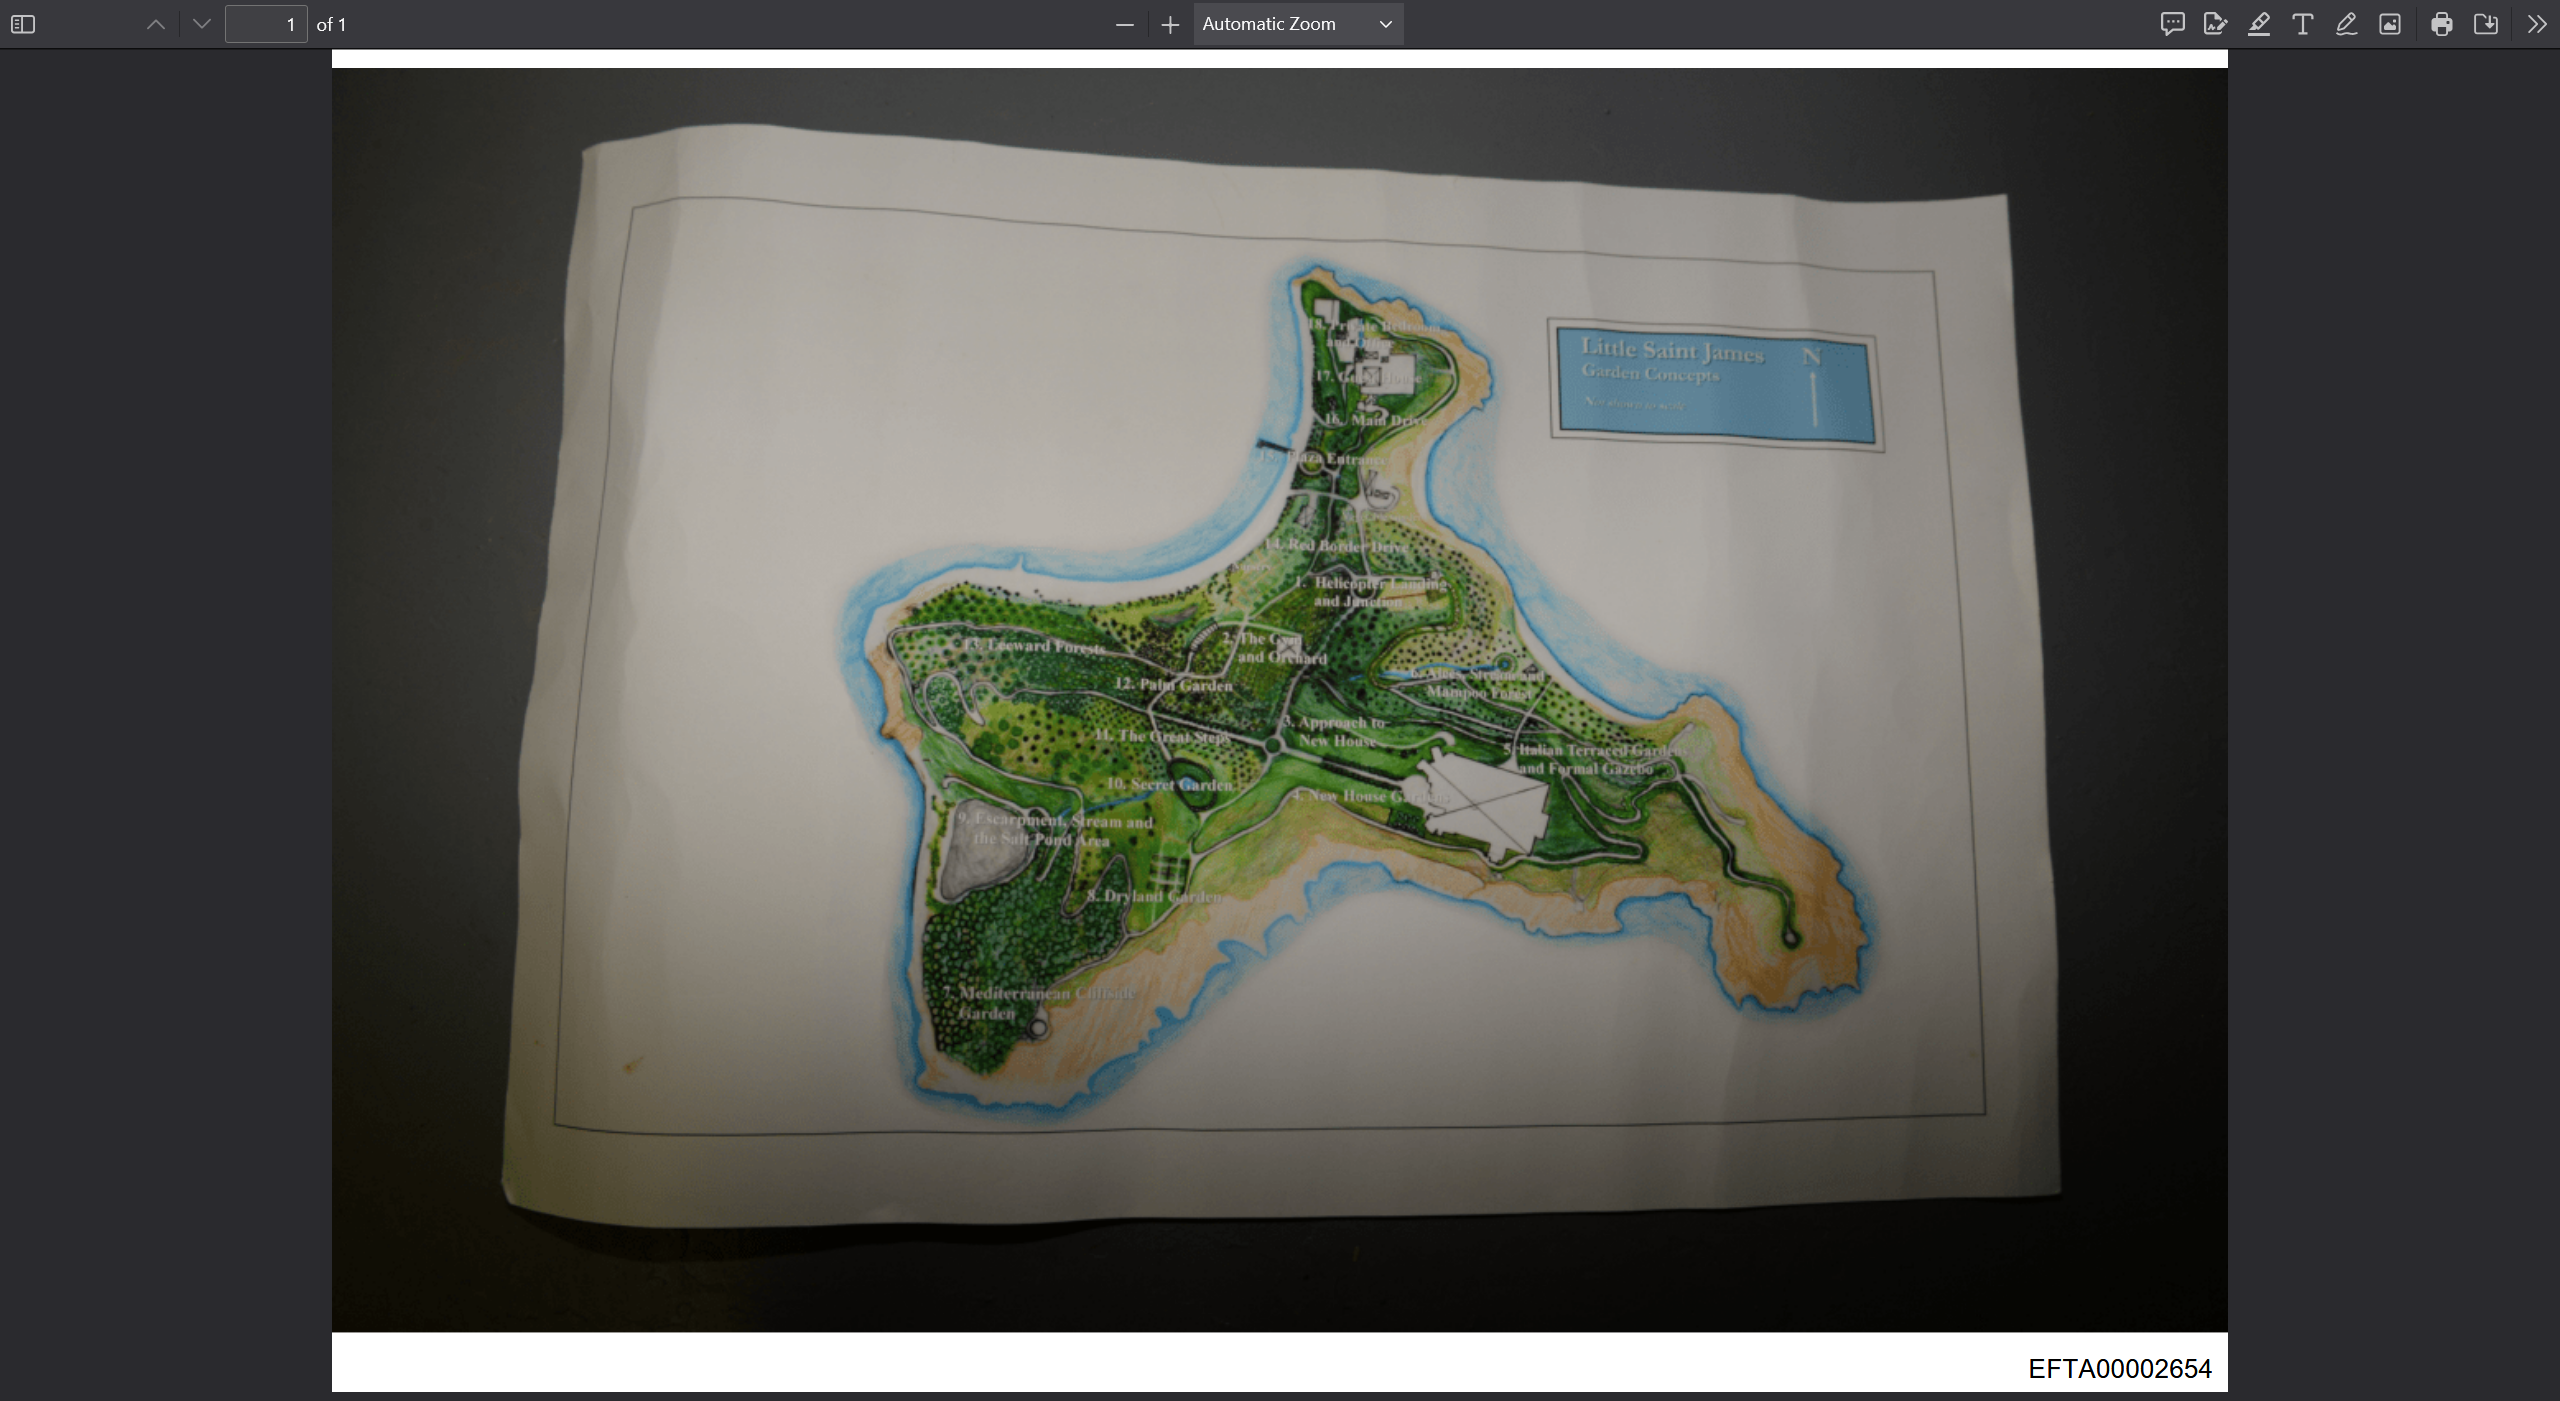
Task: Select the add signature tool
Action: tap(2215, 24)
